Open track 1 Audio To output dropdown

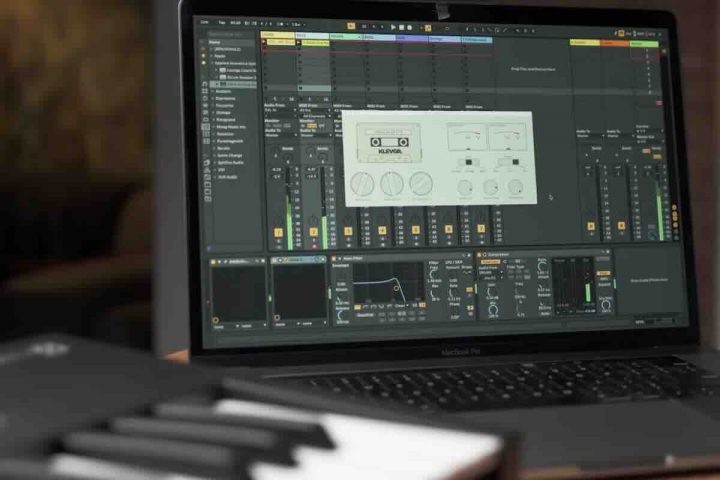281,136
